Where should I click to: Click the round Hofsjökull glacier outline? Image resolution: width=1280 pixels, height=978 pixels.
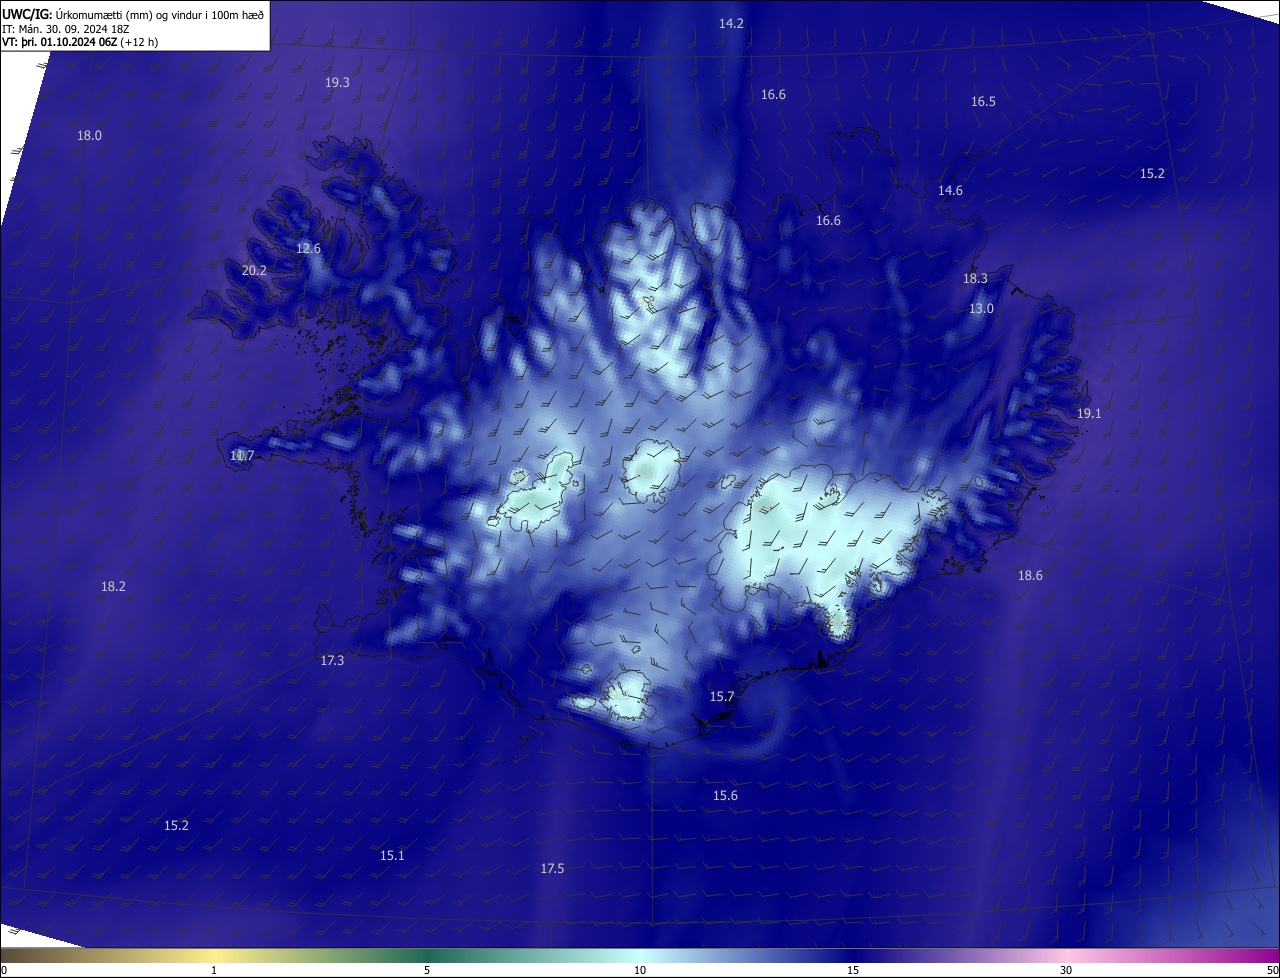point(653,470)
